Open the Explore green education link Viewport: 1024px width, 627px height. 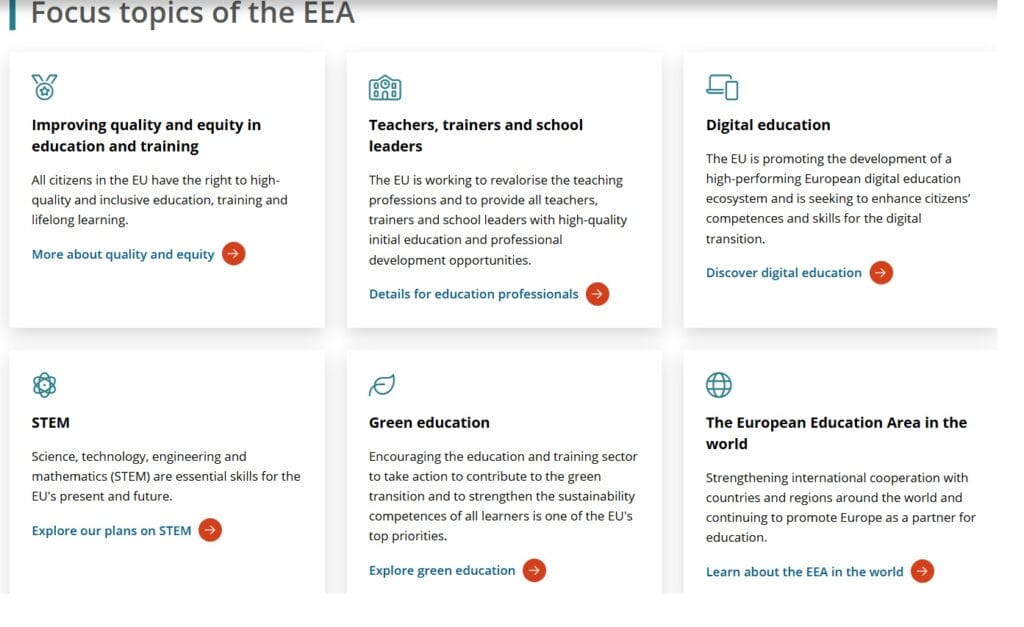(442, 571)
